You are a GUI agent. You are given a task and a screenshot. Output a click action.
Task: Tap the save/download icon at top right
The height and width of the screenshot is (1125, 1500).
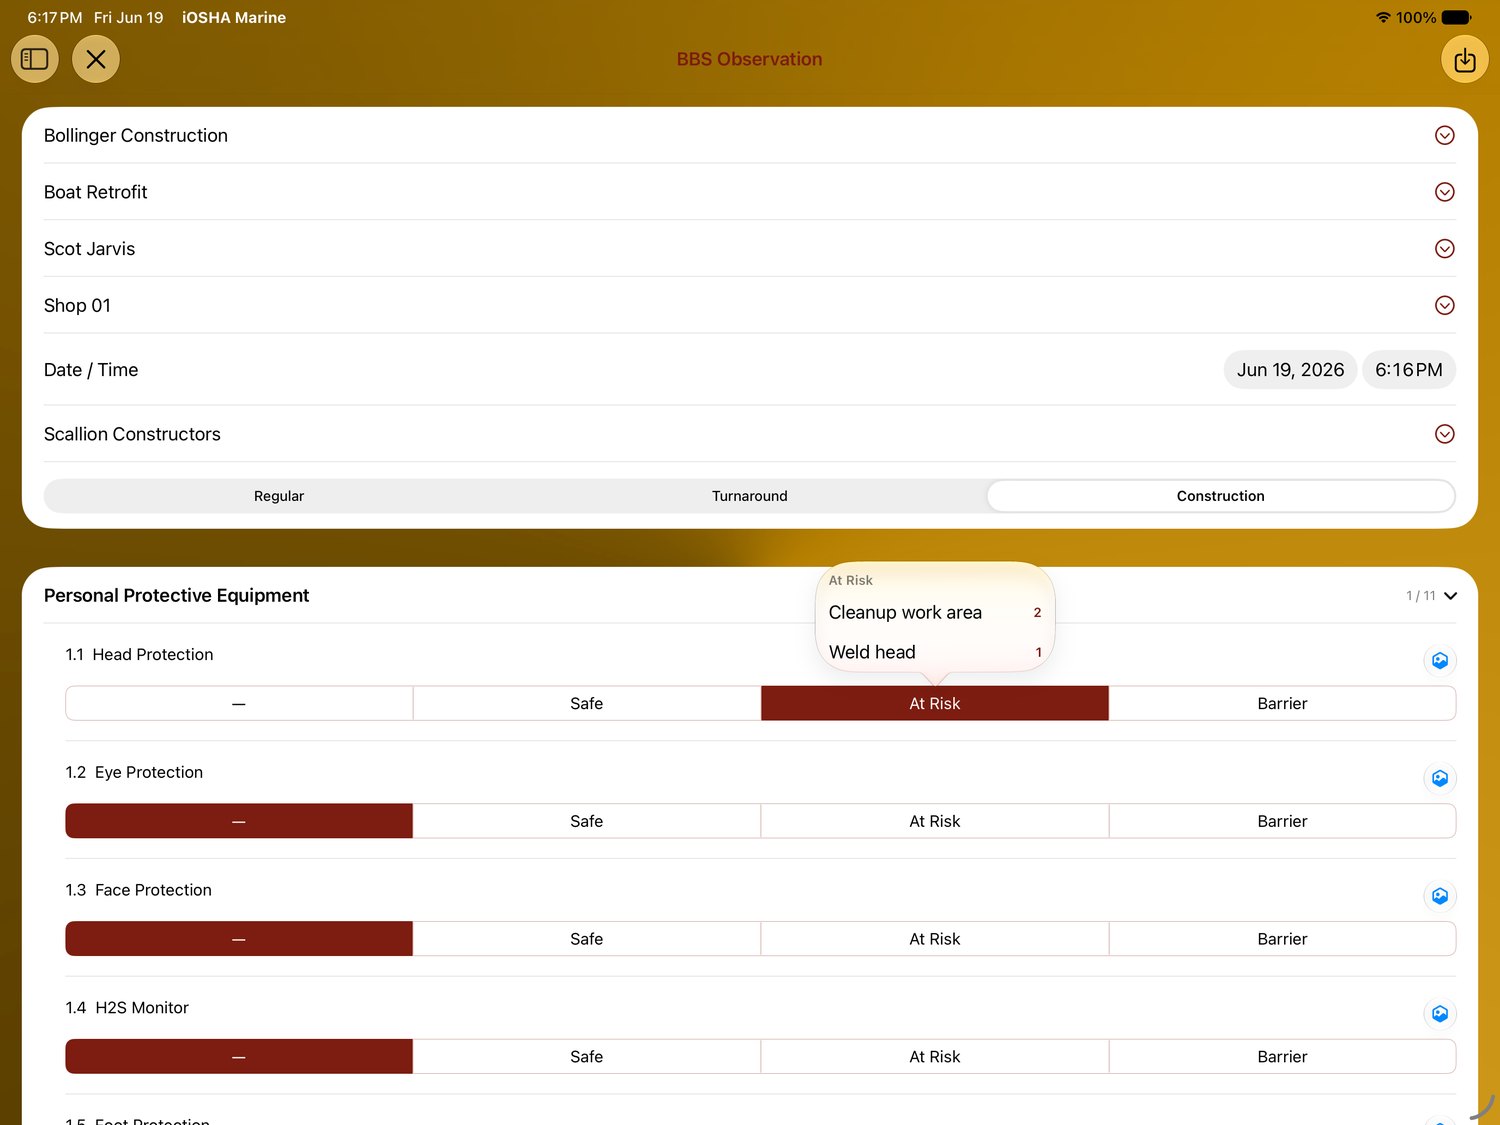1464,60
